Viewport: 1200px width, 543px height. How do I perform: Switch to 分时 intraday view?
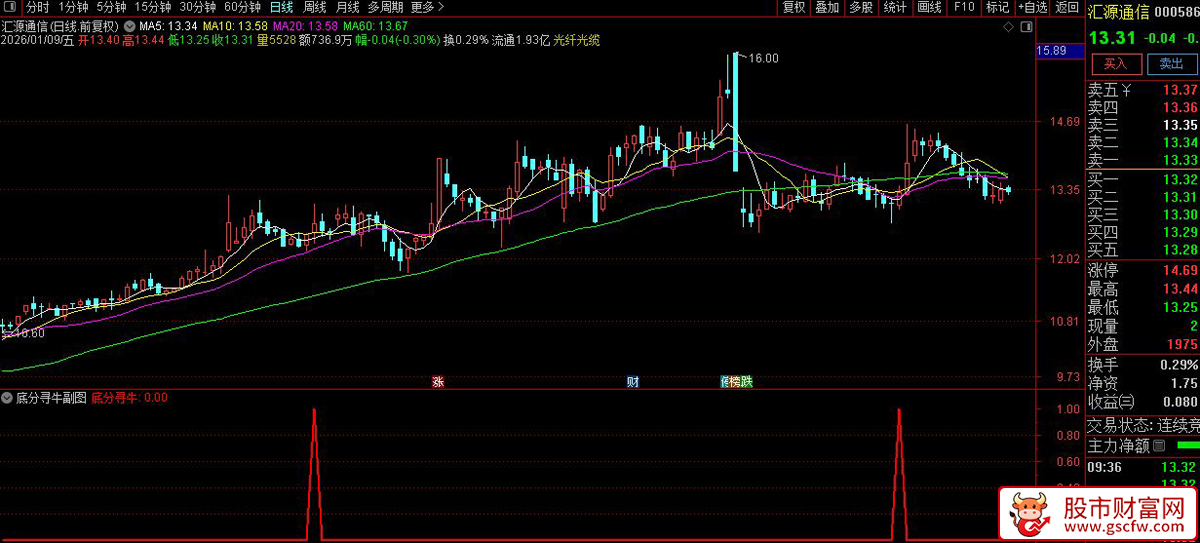tap(38, 7)
